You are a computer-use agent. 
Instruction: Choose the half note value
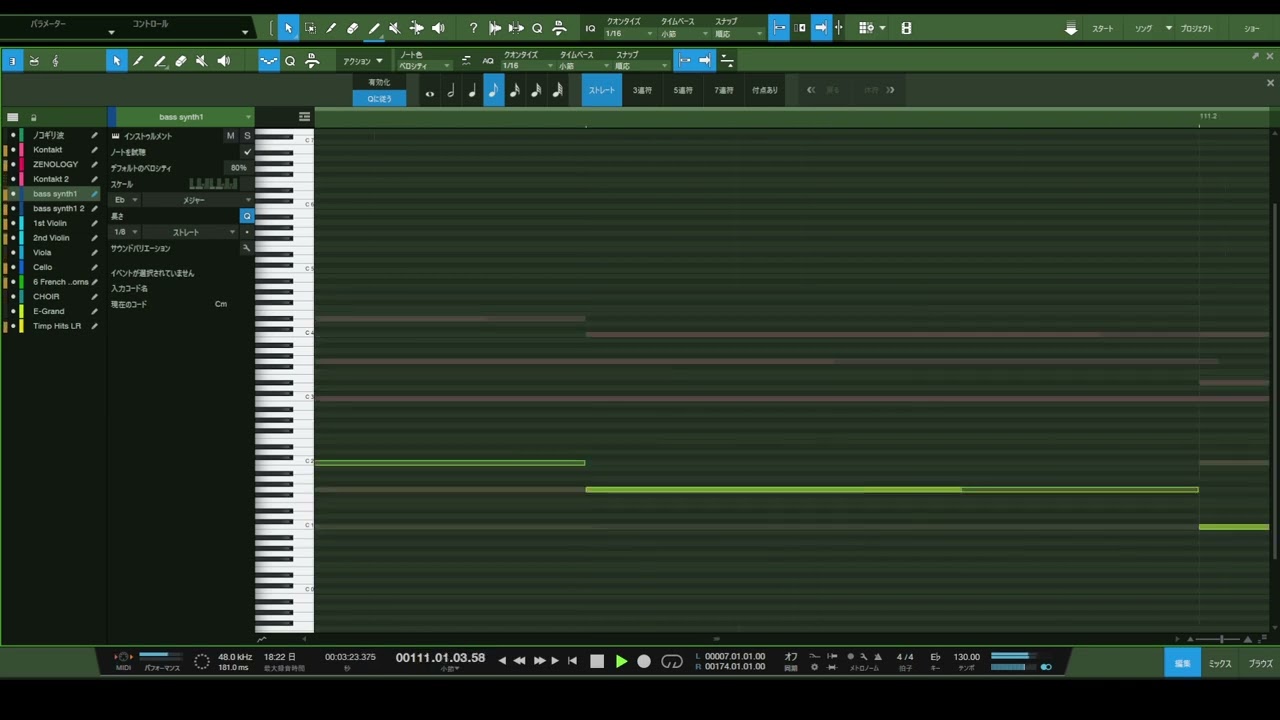451,91
